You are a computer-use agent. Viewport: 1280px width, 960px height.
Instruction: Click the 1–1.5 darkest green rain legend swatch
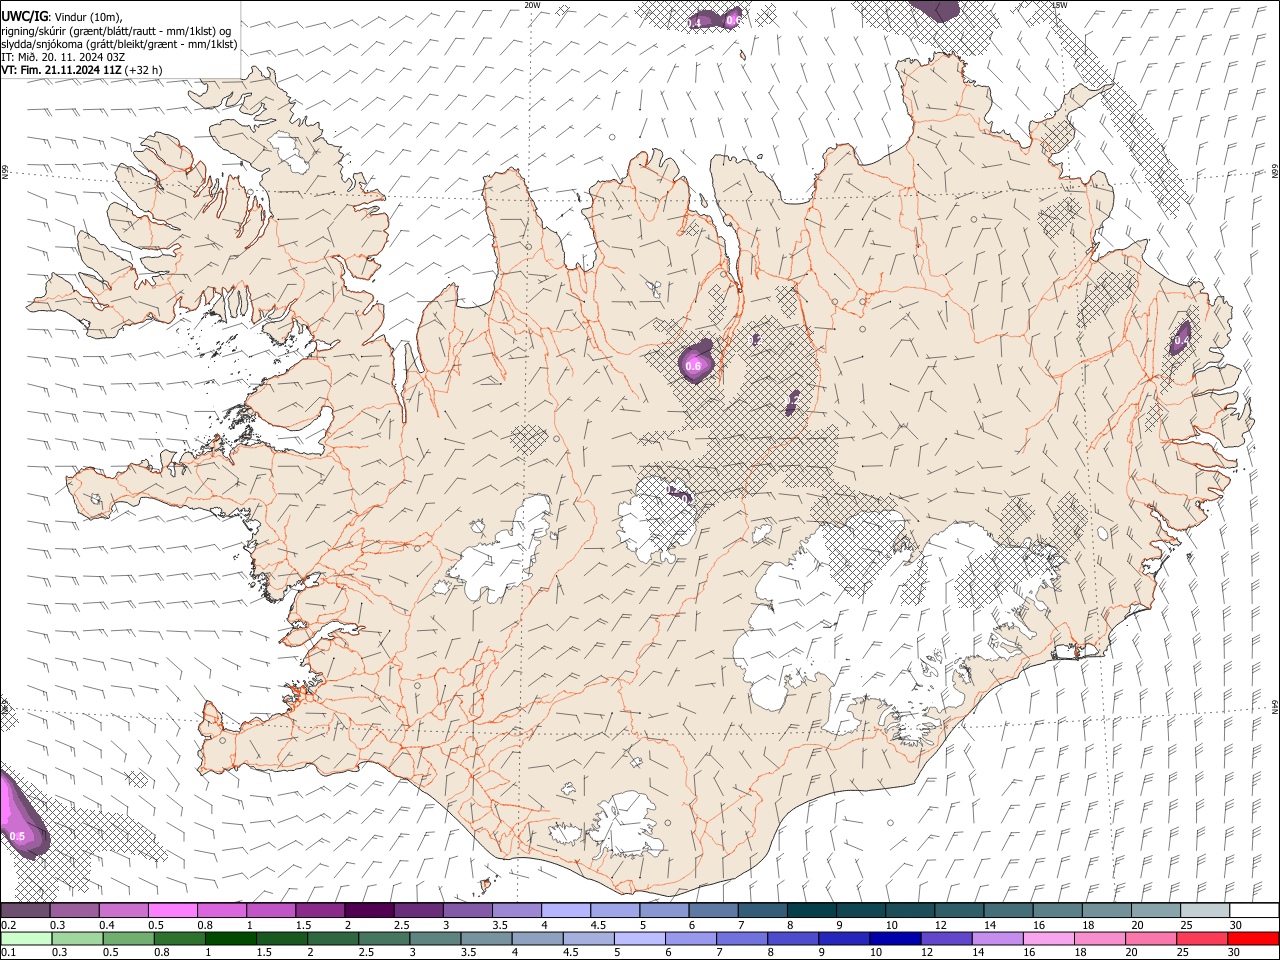pos(230,939)
